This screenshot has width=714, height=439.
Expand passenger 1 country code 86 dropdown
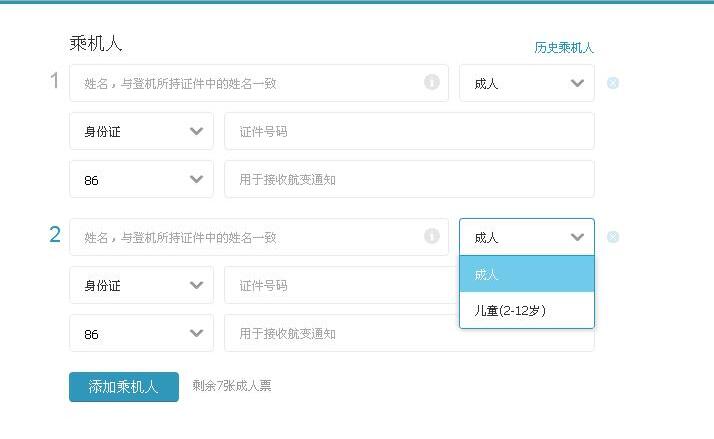coord(141,179)
